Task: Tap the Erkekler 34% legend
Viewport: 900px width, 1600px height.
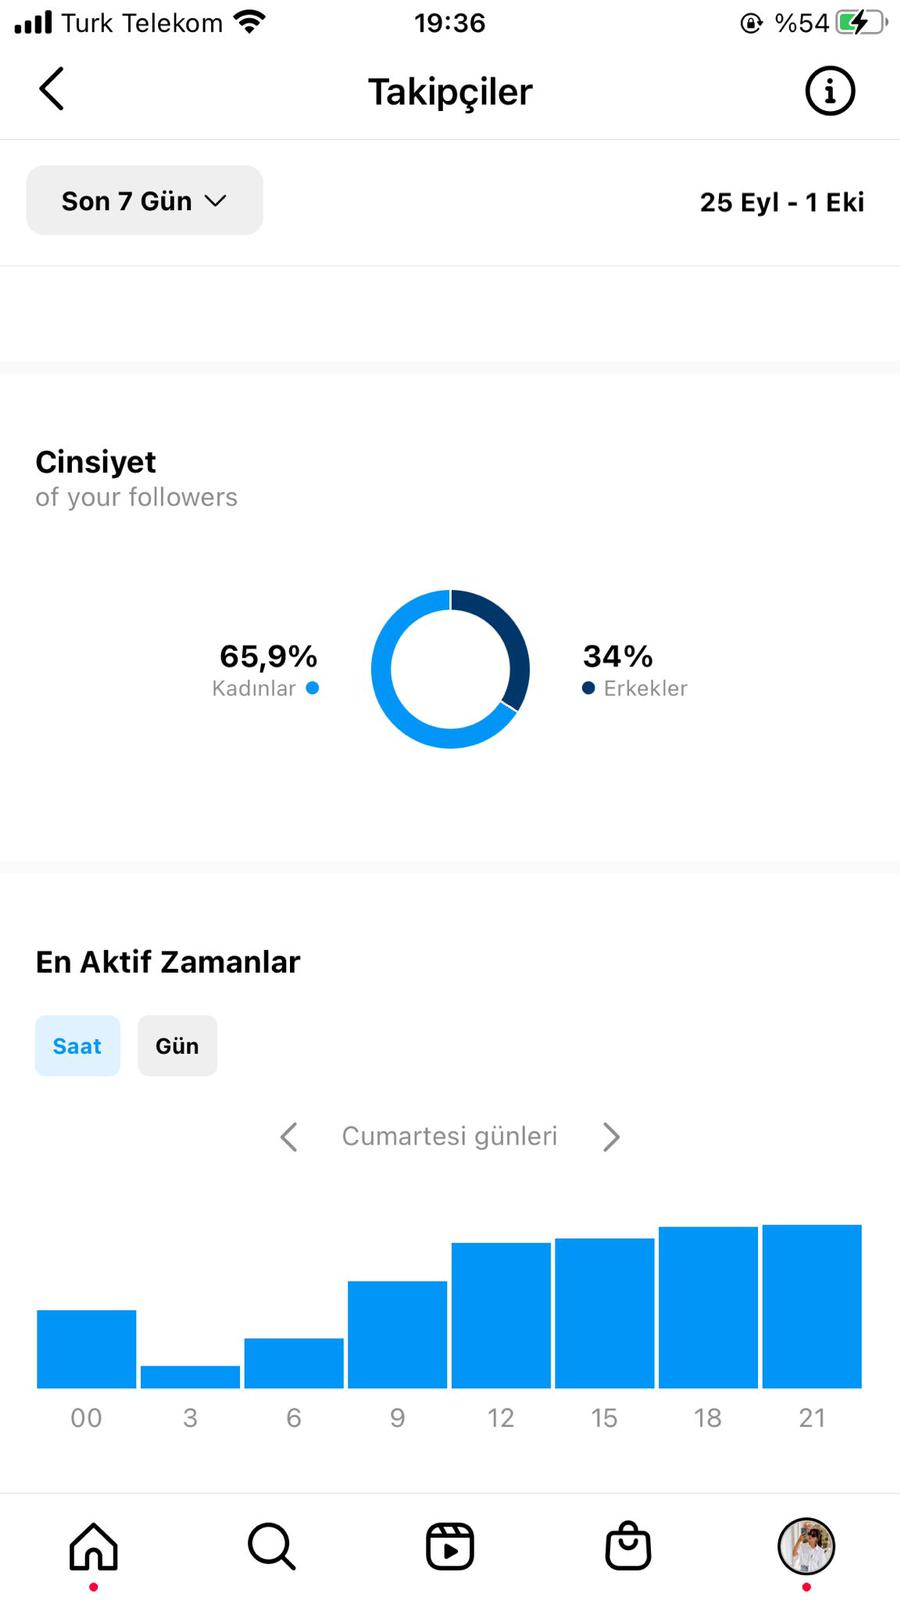Action: 635,669
